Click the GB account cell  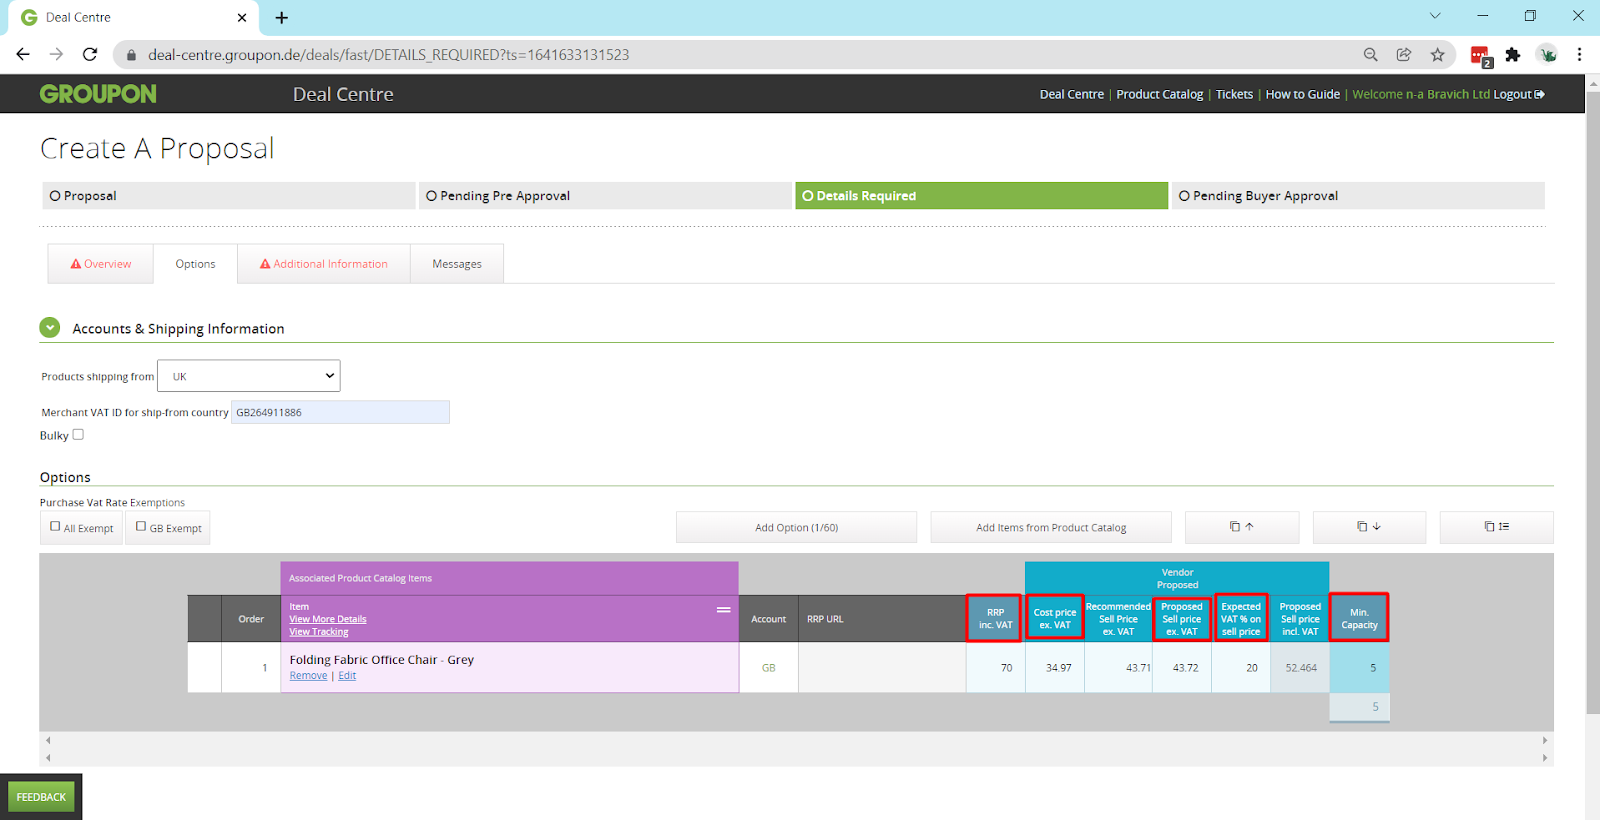[769, 667]
